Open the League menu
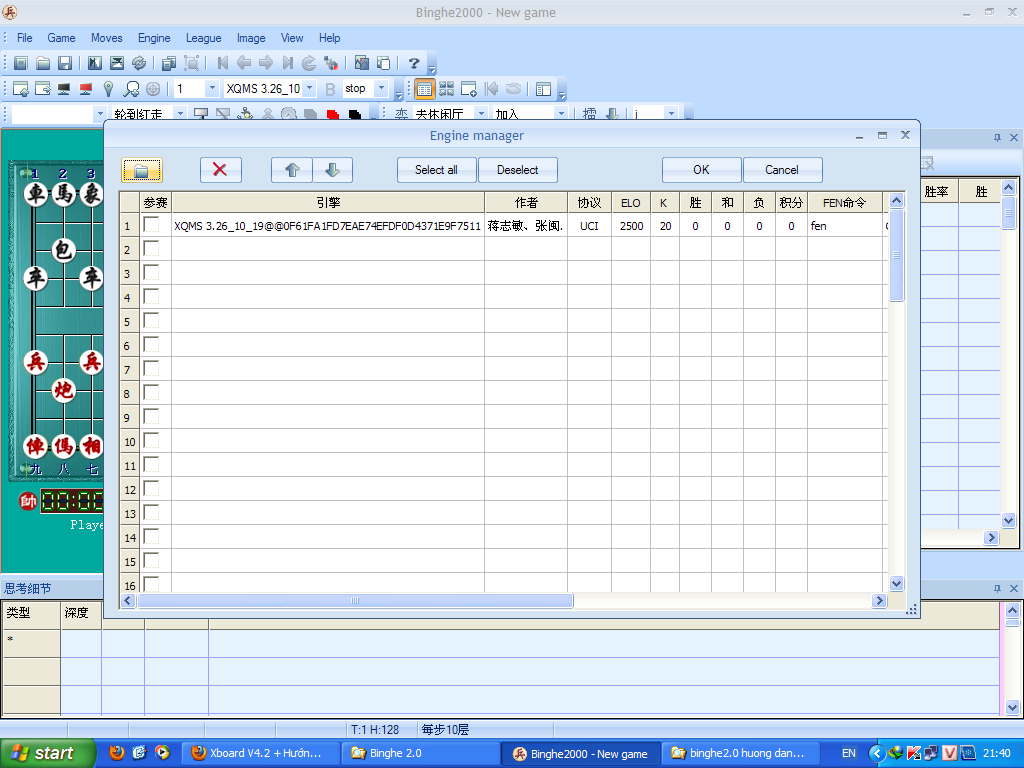This screenshot has height=768, width=1024. (204, 38)
